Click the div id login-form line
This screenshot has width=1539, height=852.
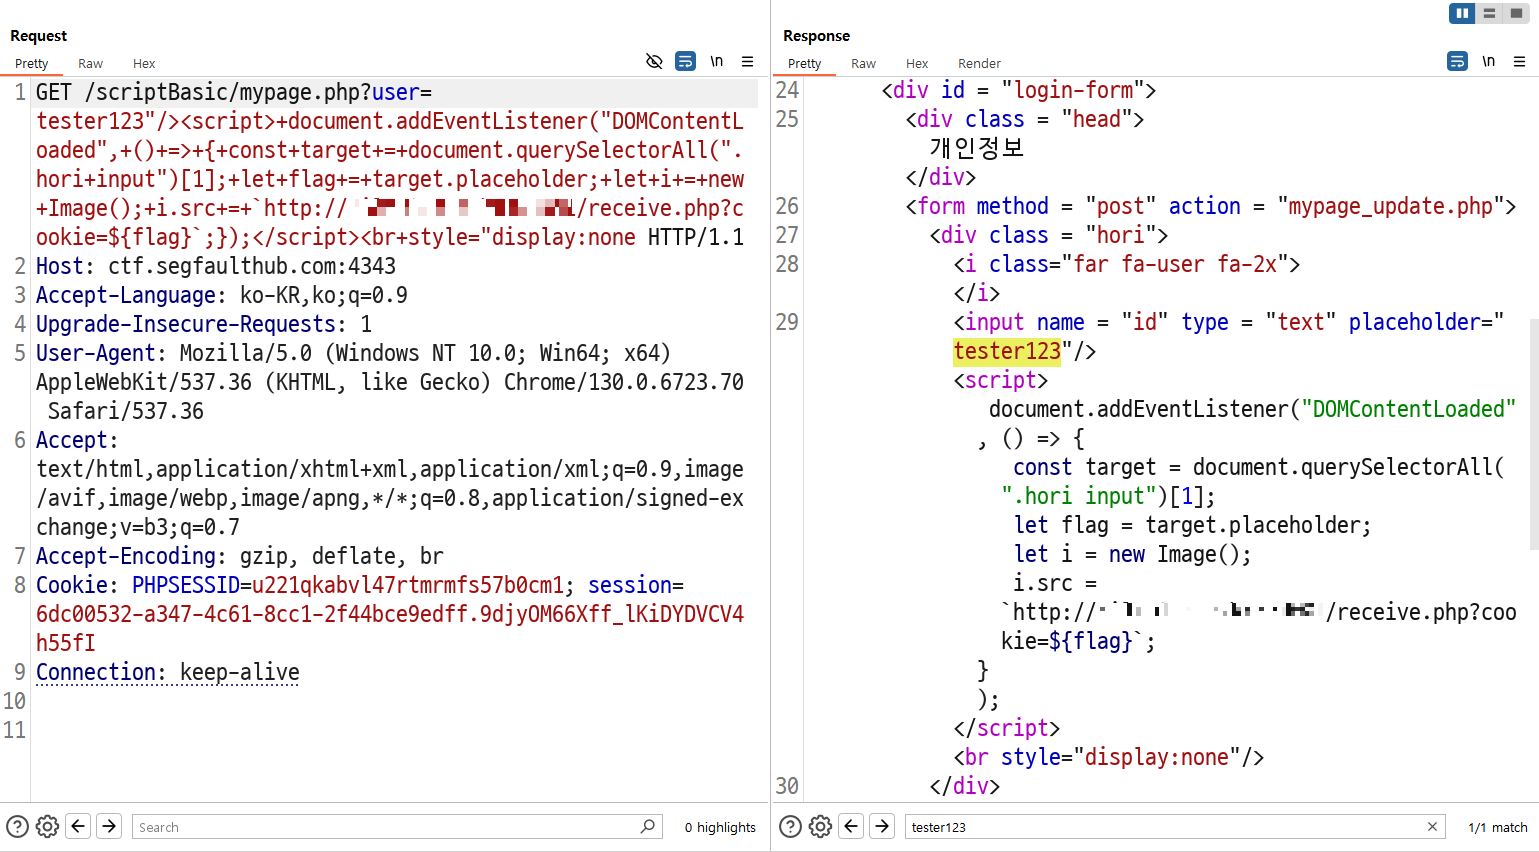pyautogui.click(x=1019, y=90)
